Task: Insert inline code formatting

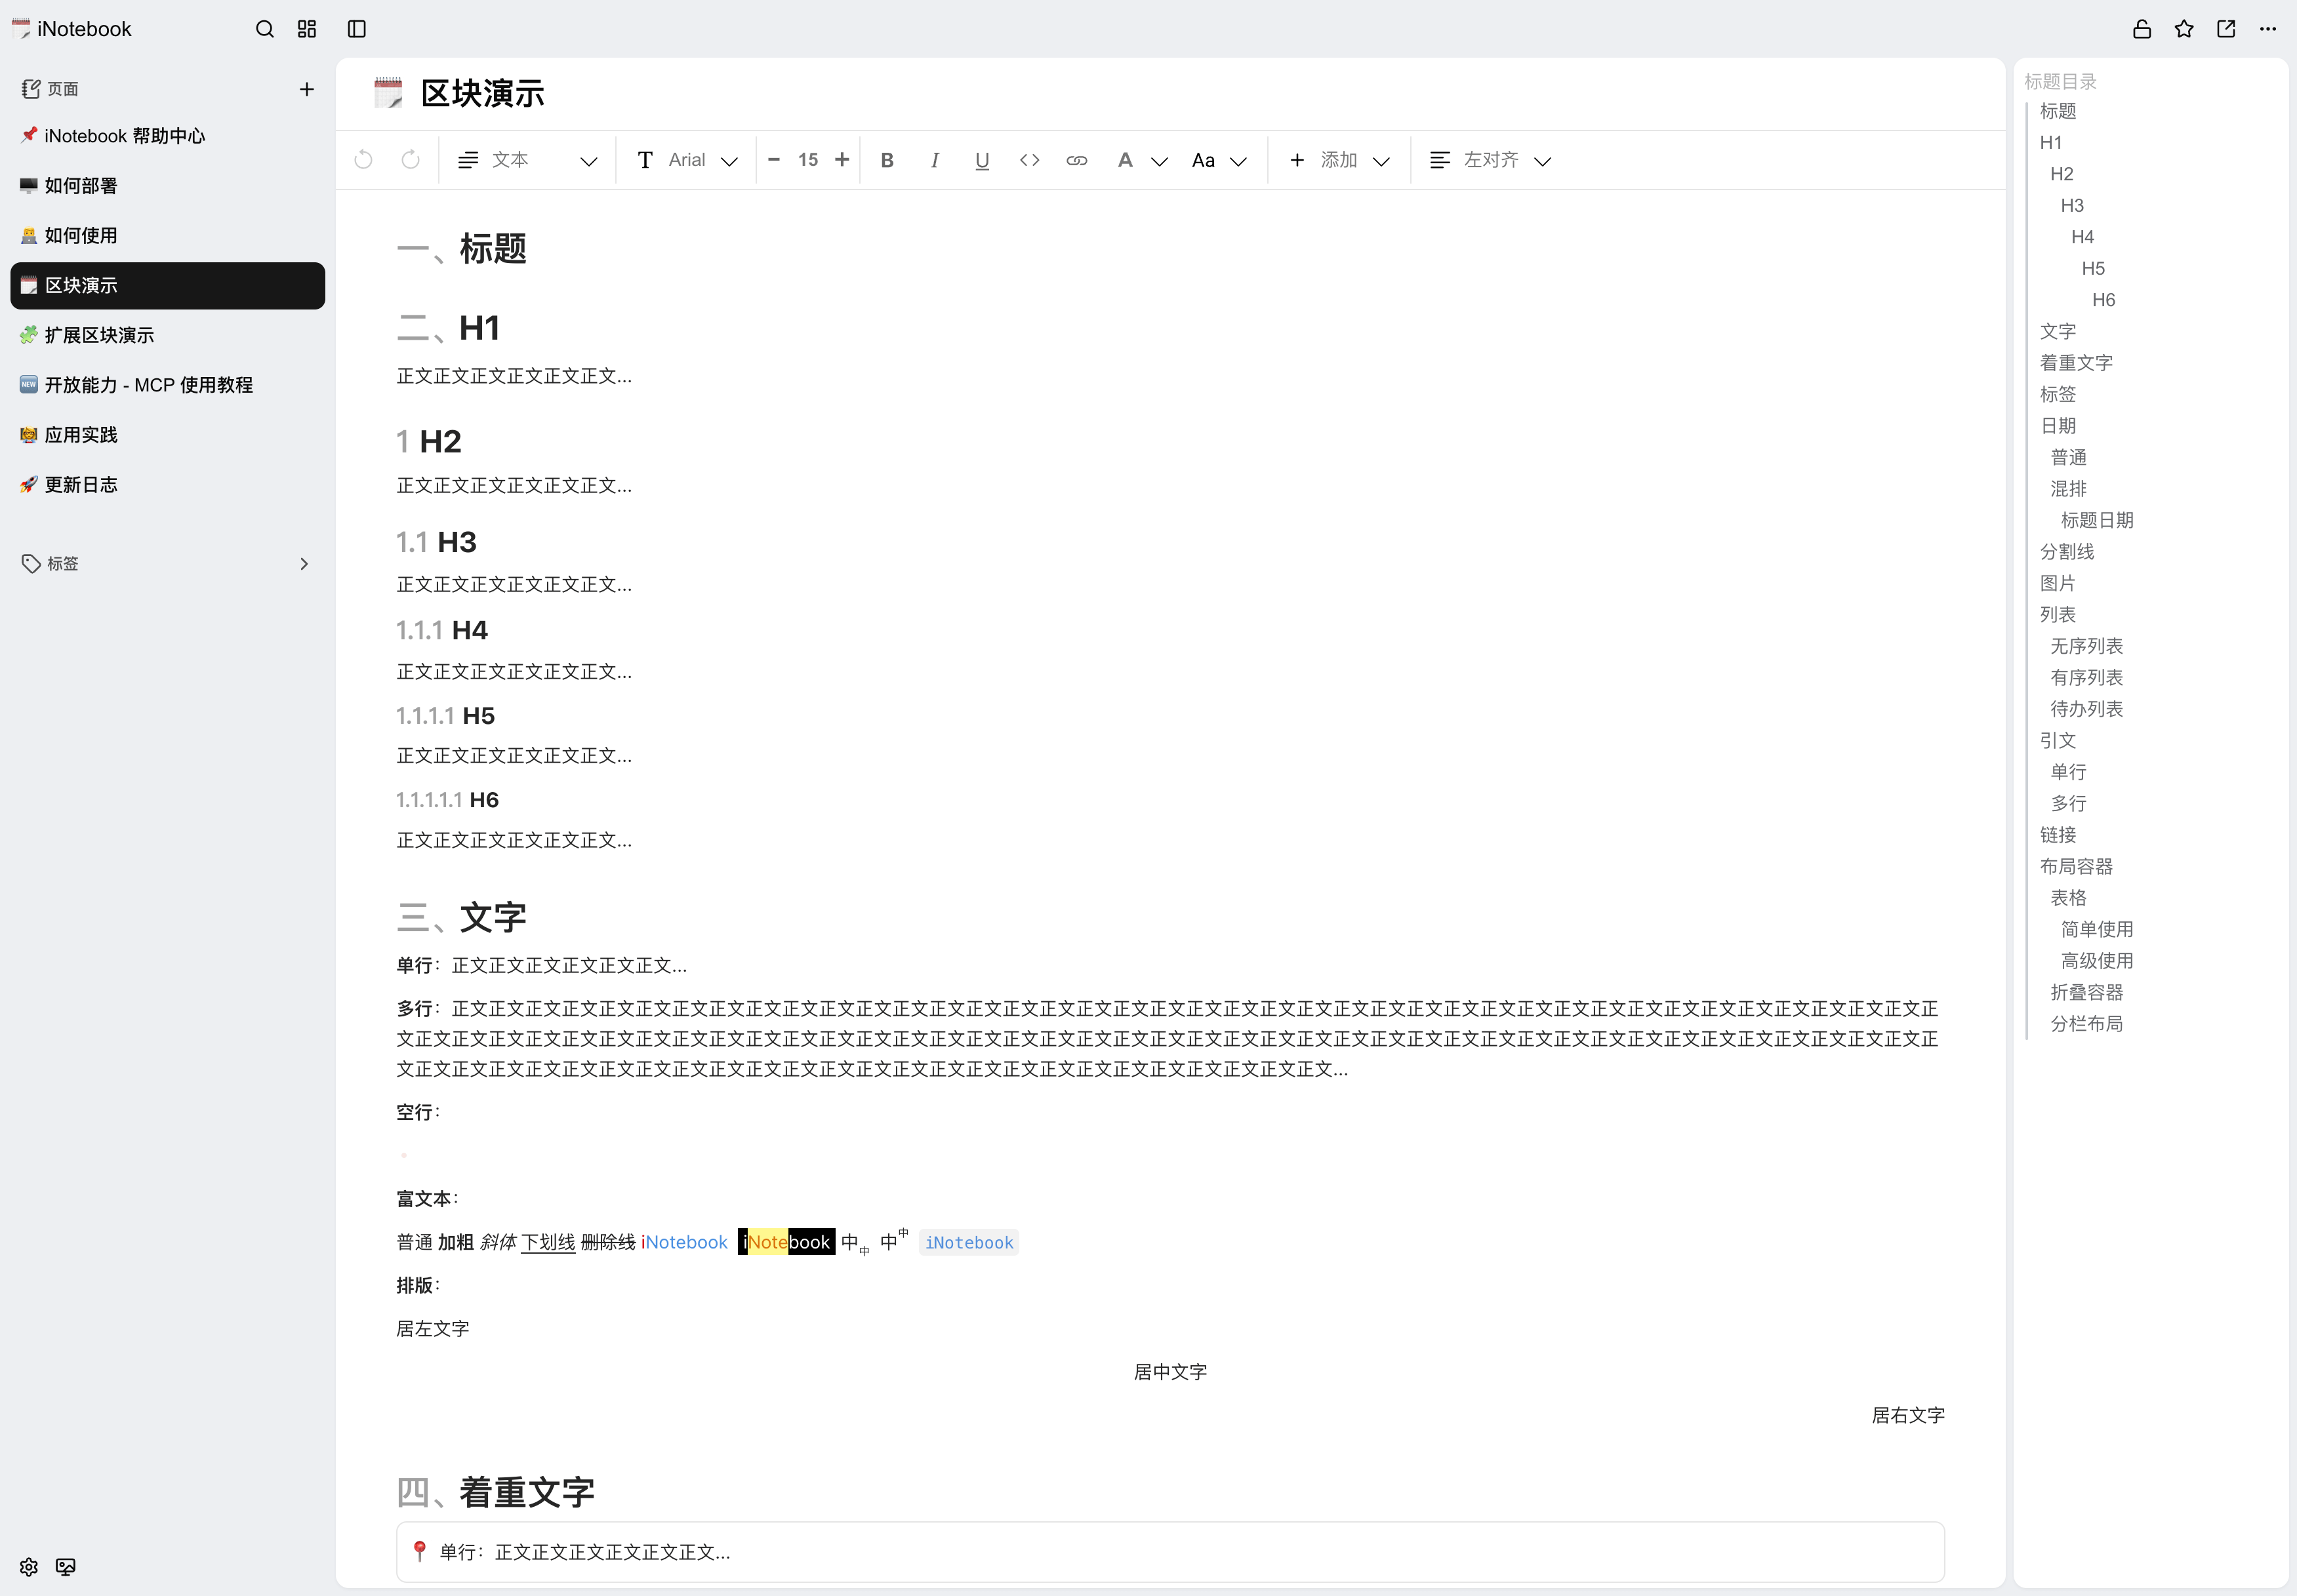Action: (1029, 160)
